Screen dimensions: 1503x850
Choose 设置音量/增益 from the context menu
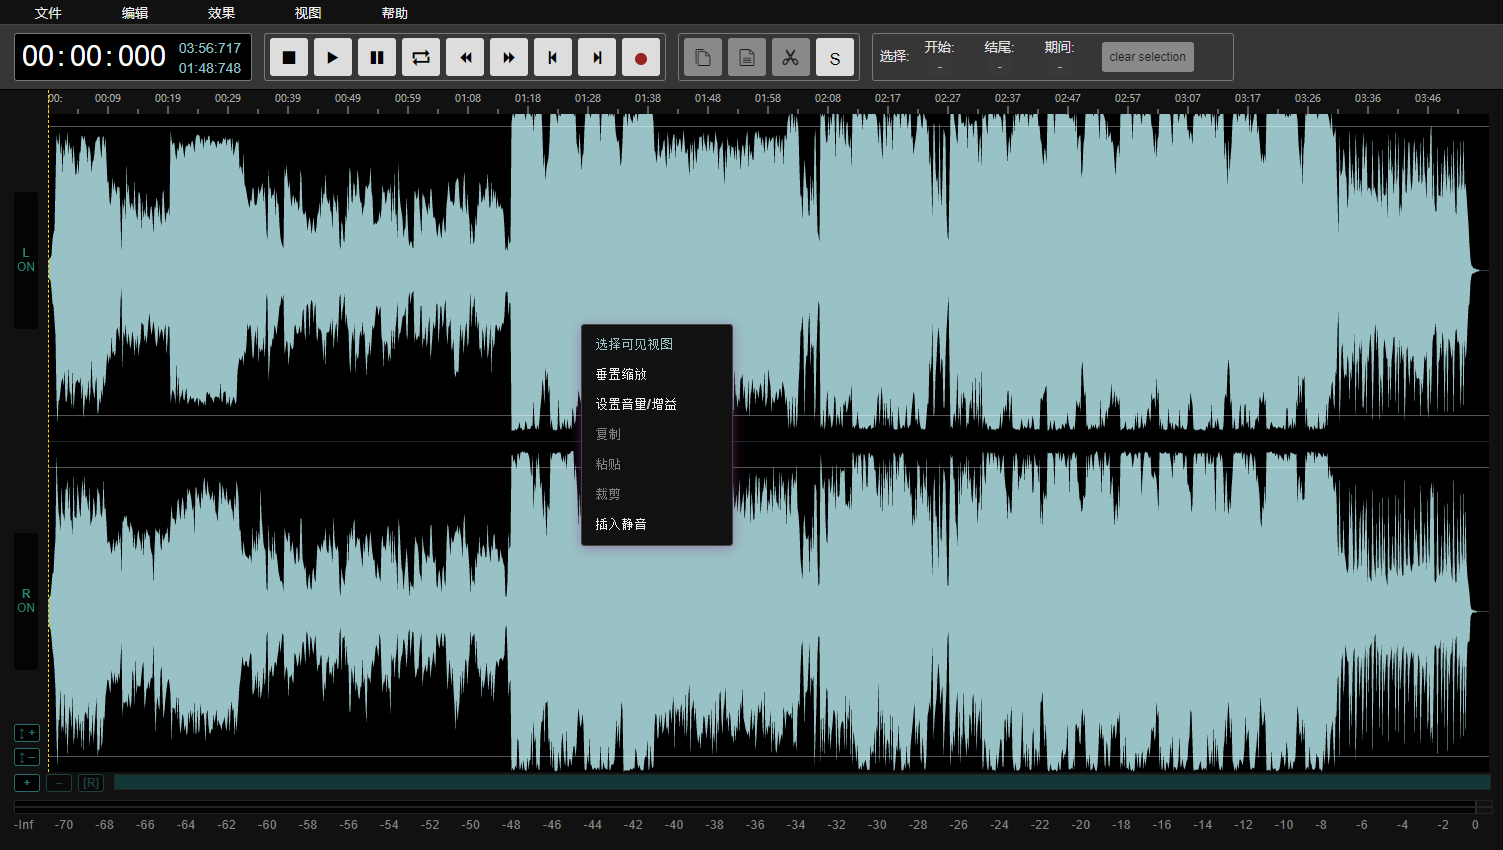coord(657,404)
